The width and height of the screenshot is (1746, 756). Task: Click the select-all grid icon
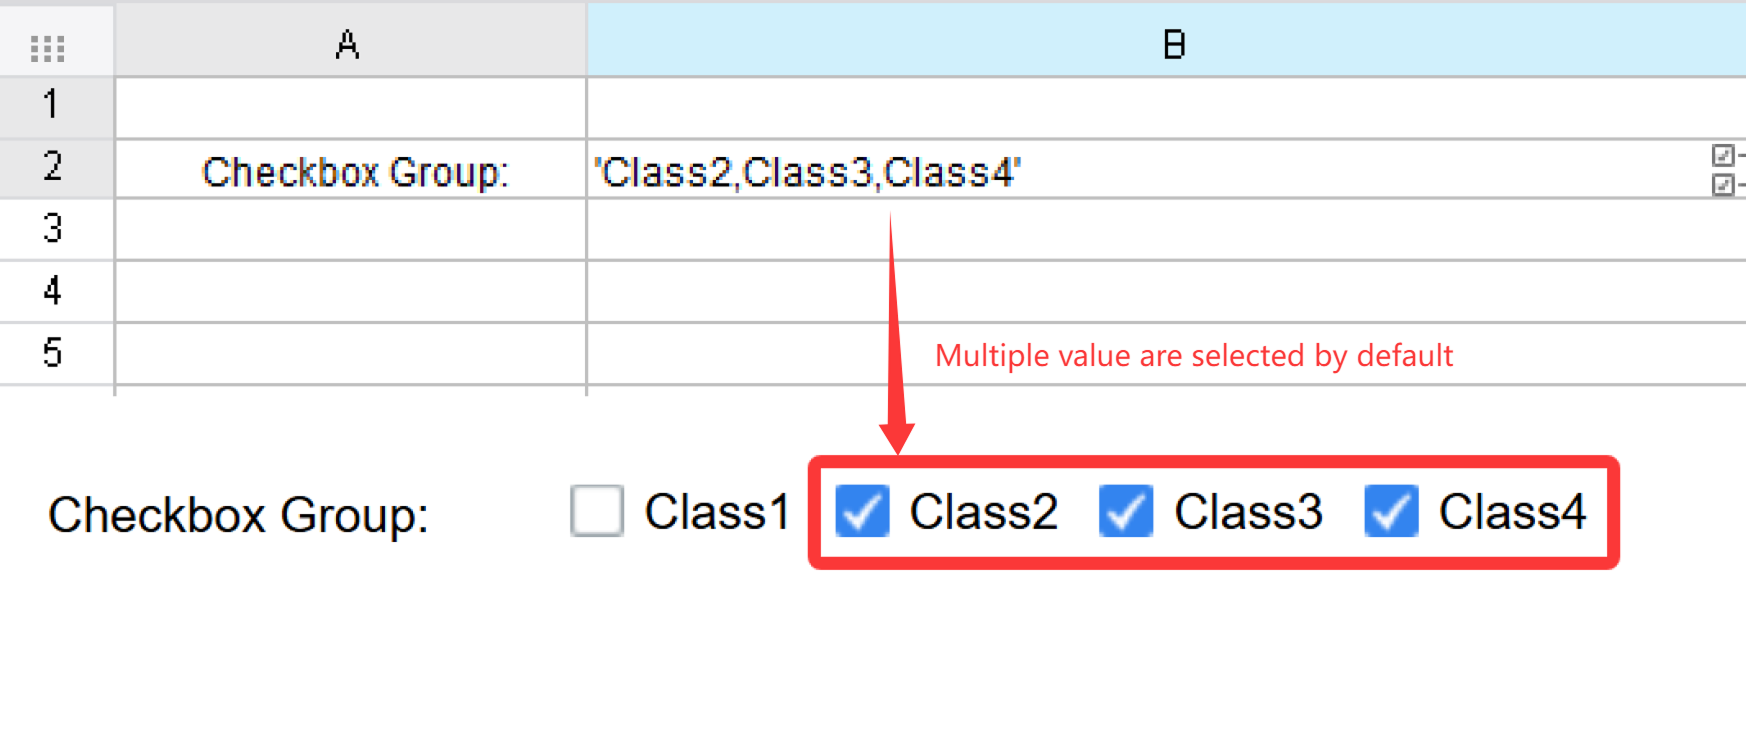(x=45, y=44)
